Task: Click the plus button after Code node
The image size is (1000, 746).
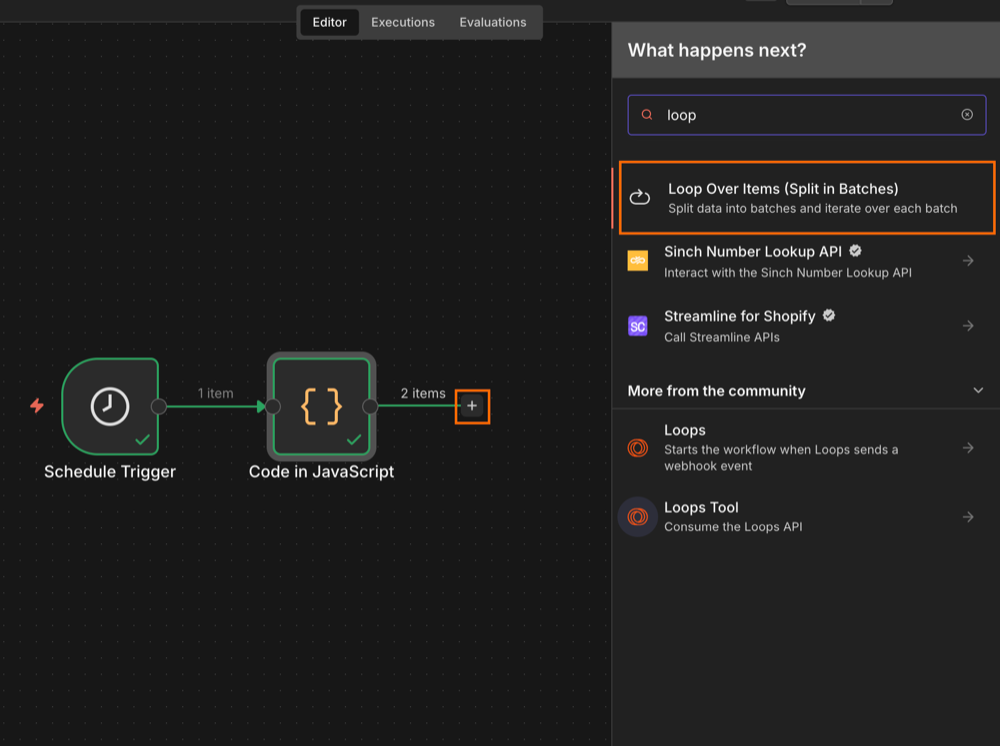Action: tap(472, 406)
